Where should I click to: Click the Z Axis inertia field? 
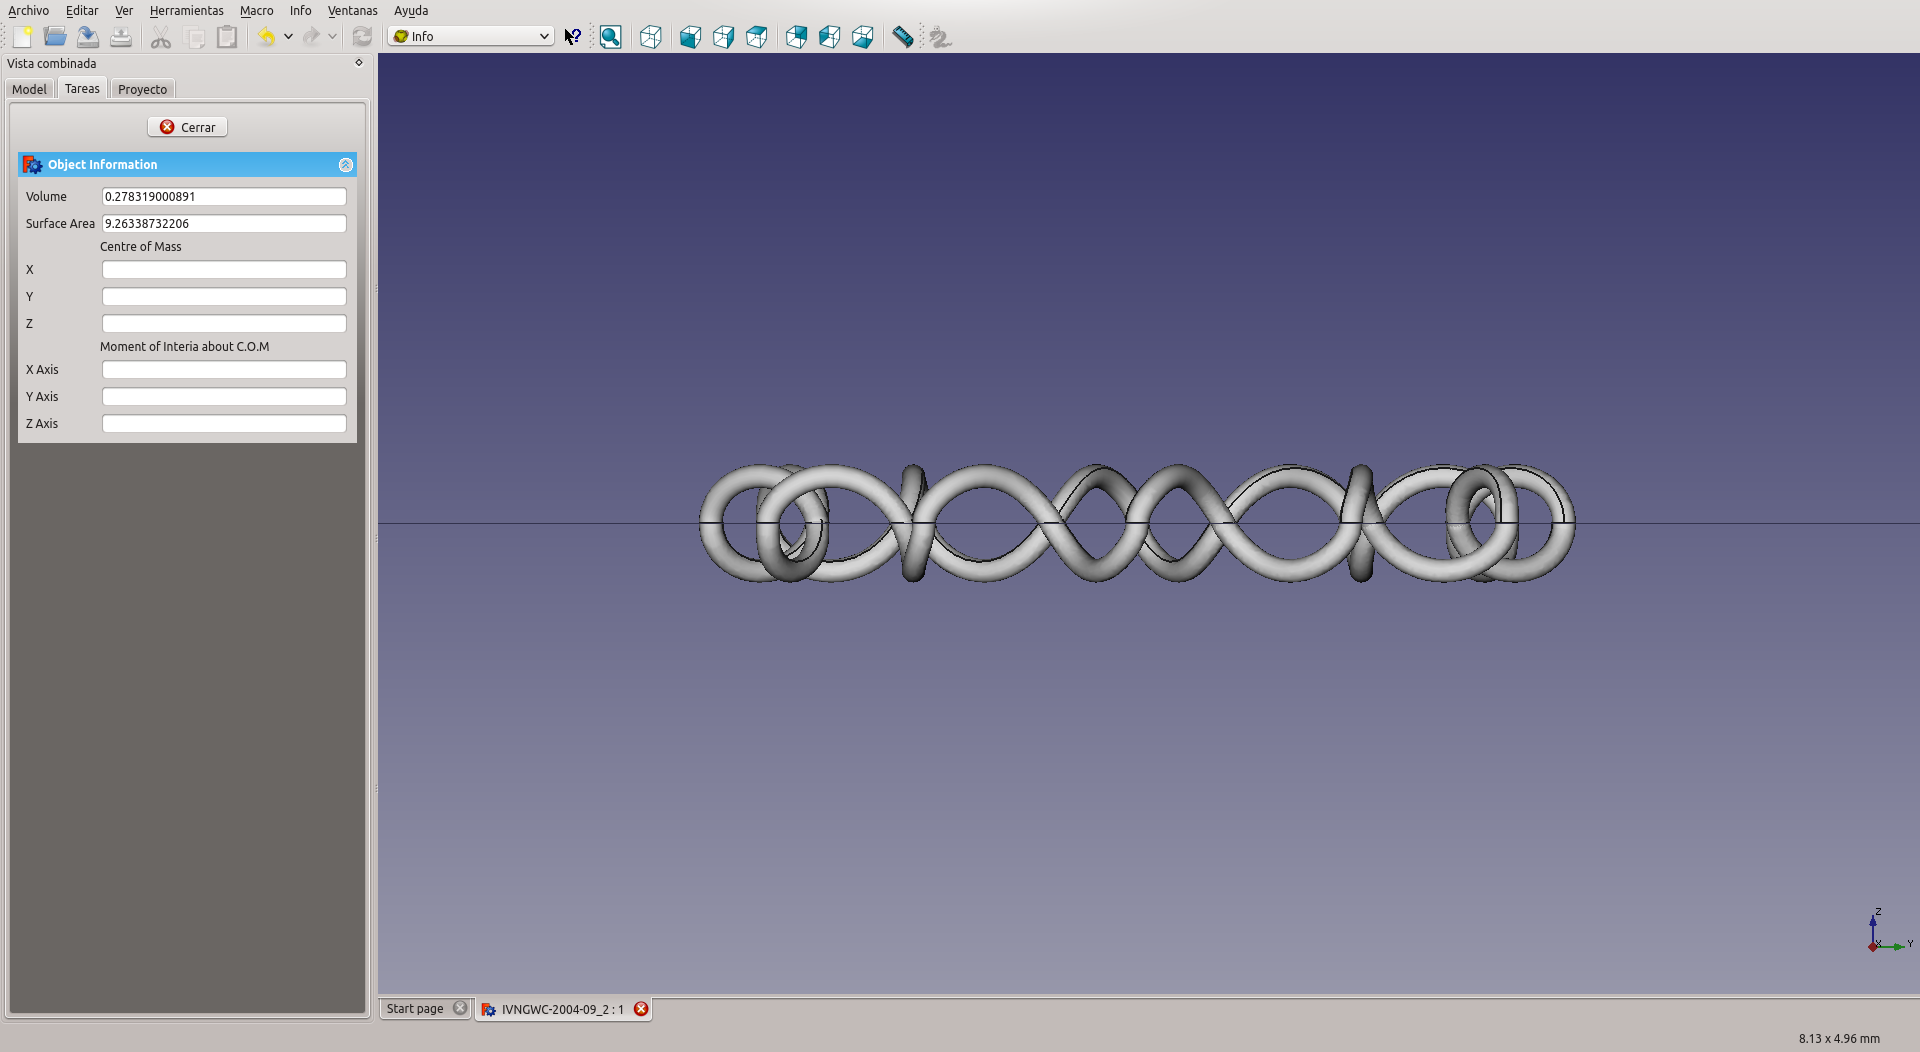(224, 424)
